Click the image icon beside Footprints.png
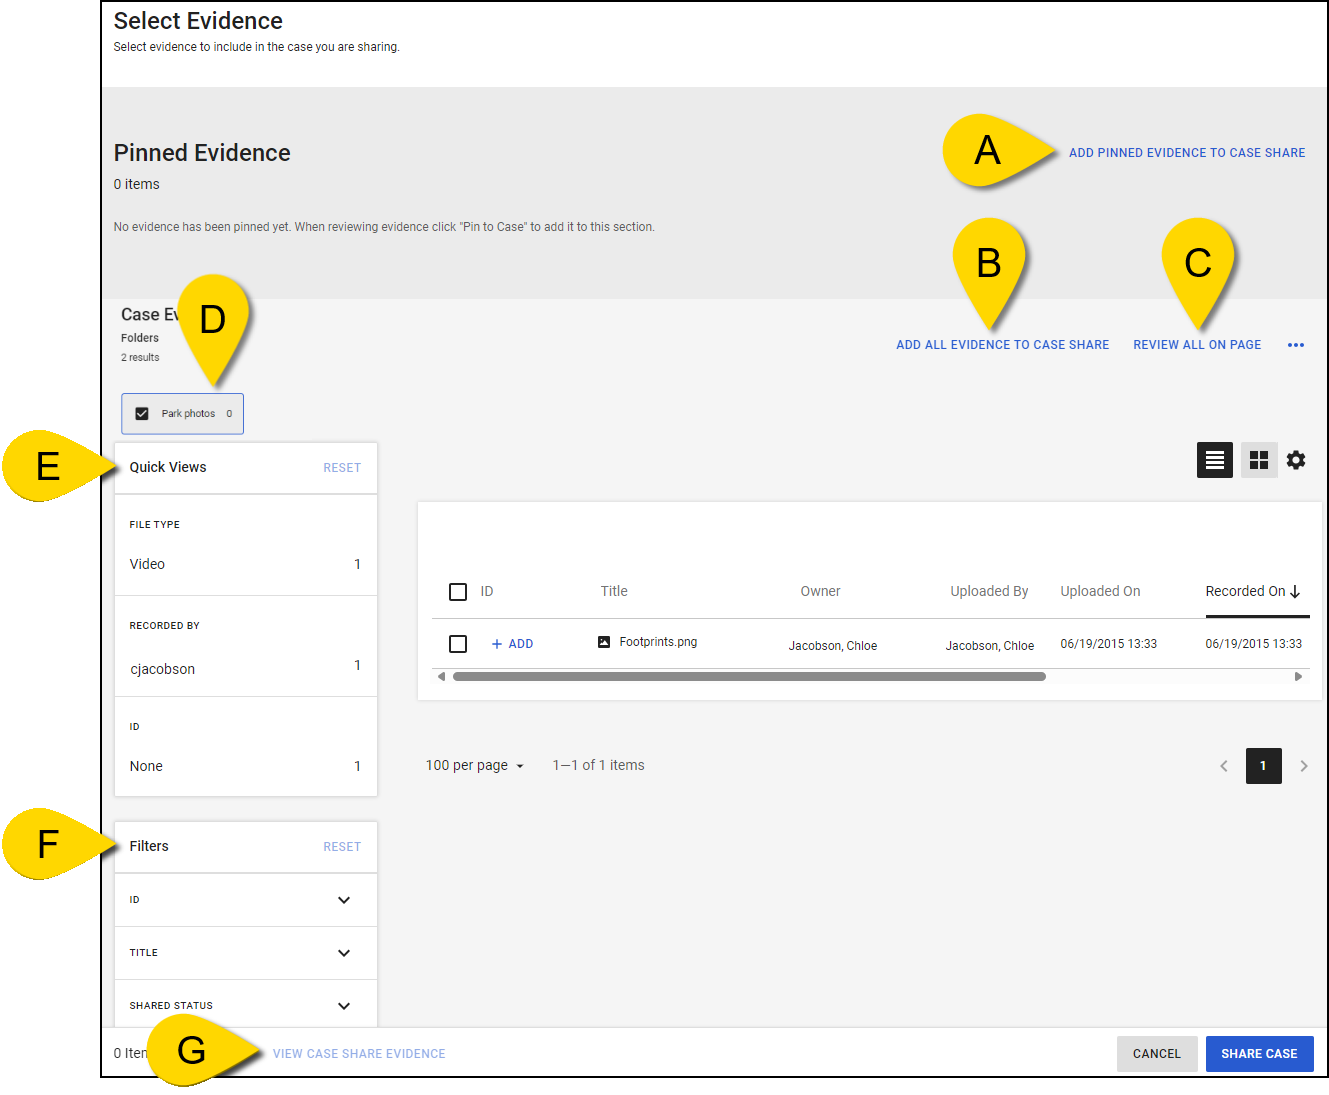This screenshot has width=1329, height=1095. coord(604,642)
